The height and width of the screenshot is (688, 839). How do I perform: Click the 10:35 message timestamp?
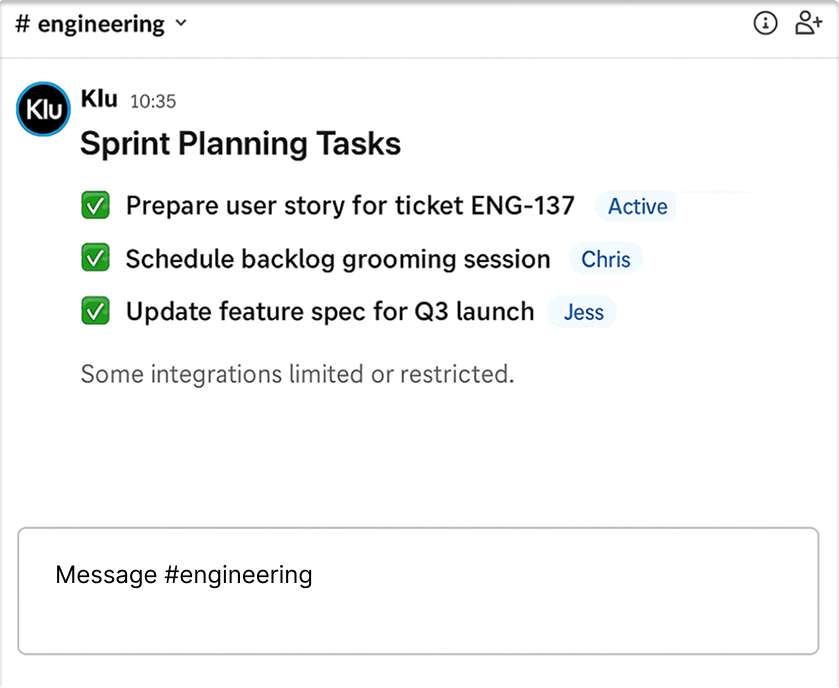[153, 101]
